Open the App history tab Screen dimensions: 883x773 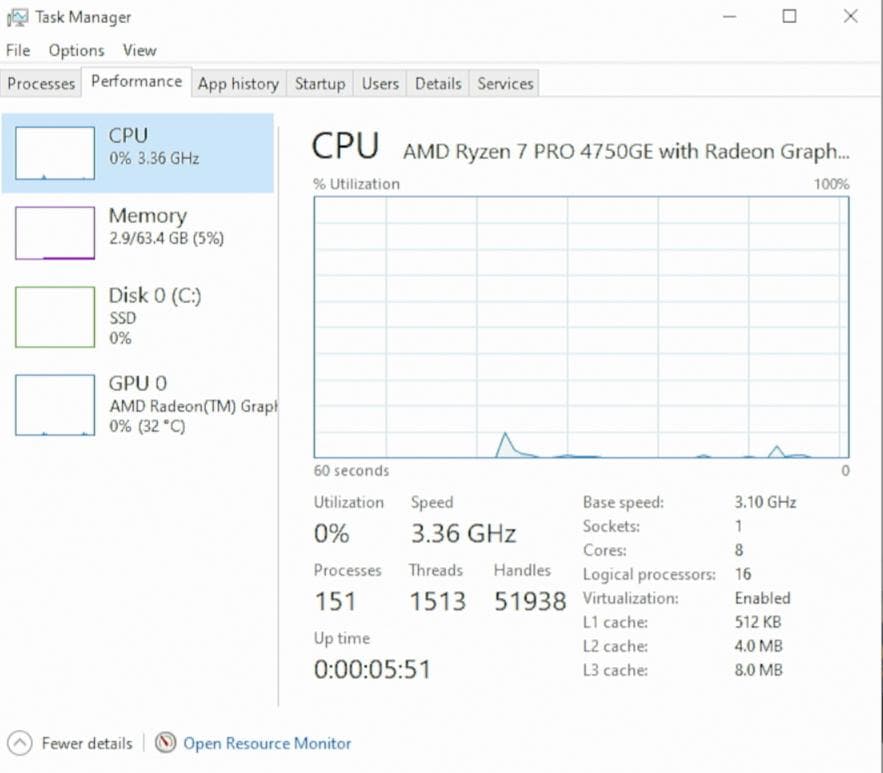point(238,84)
